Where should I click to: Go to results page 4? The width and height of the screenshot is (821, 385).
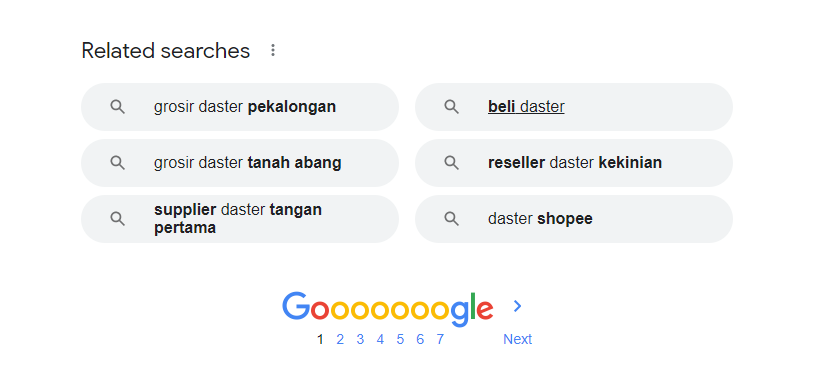click(380, 339)
